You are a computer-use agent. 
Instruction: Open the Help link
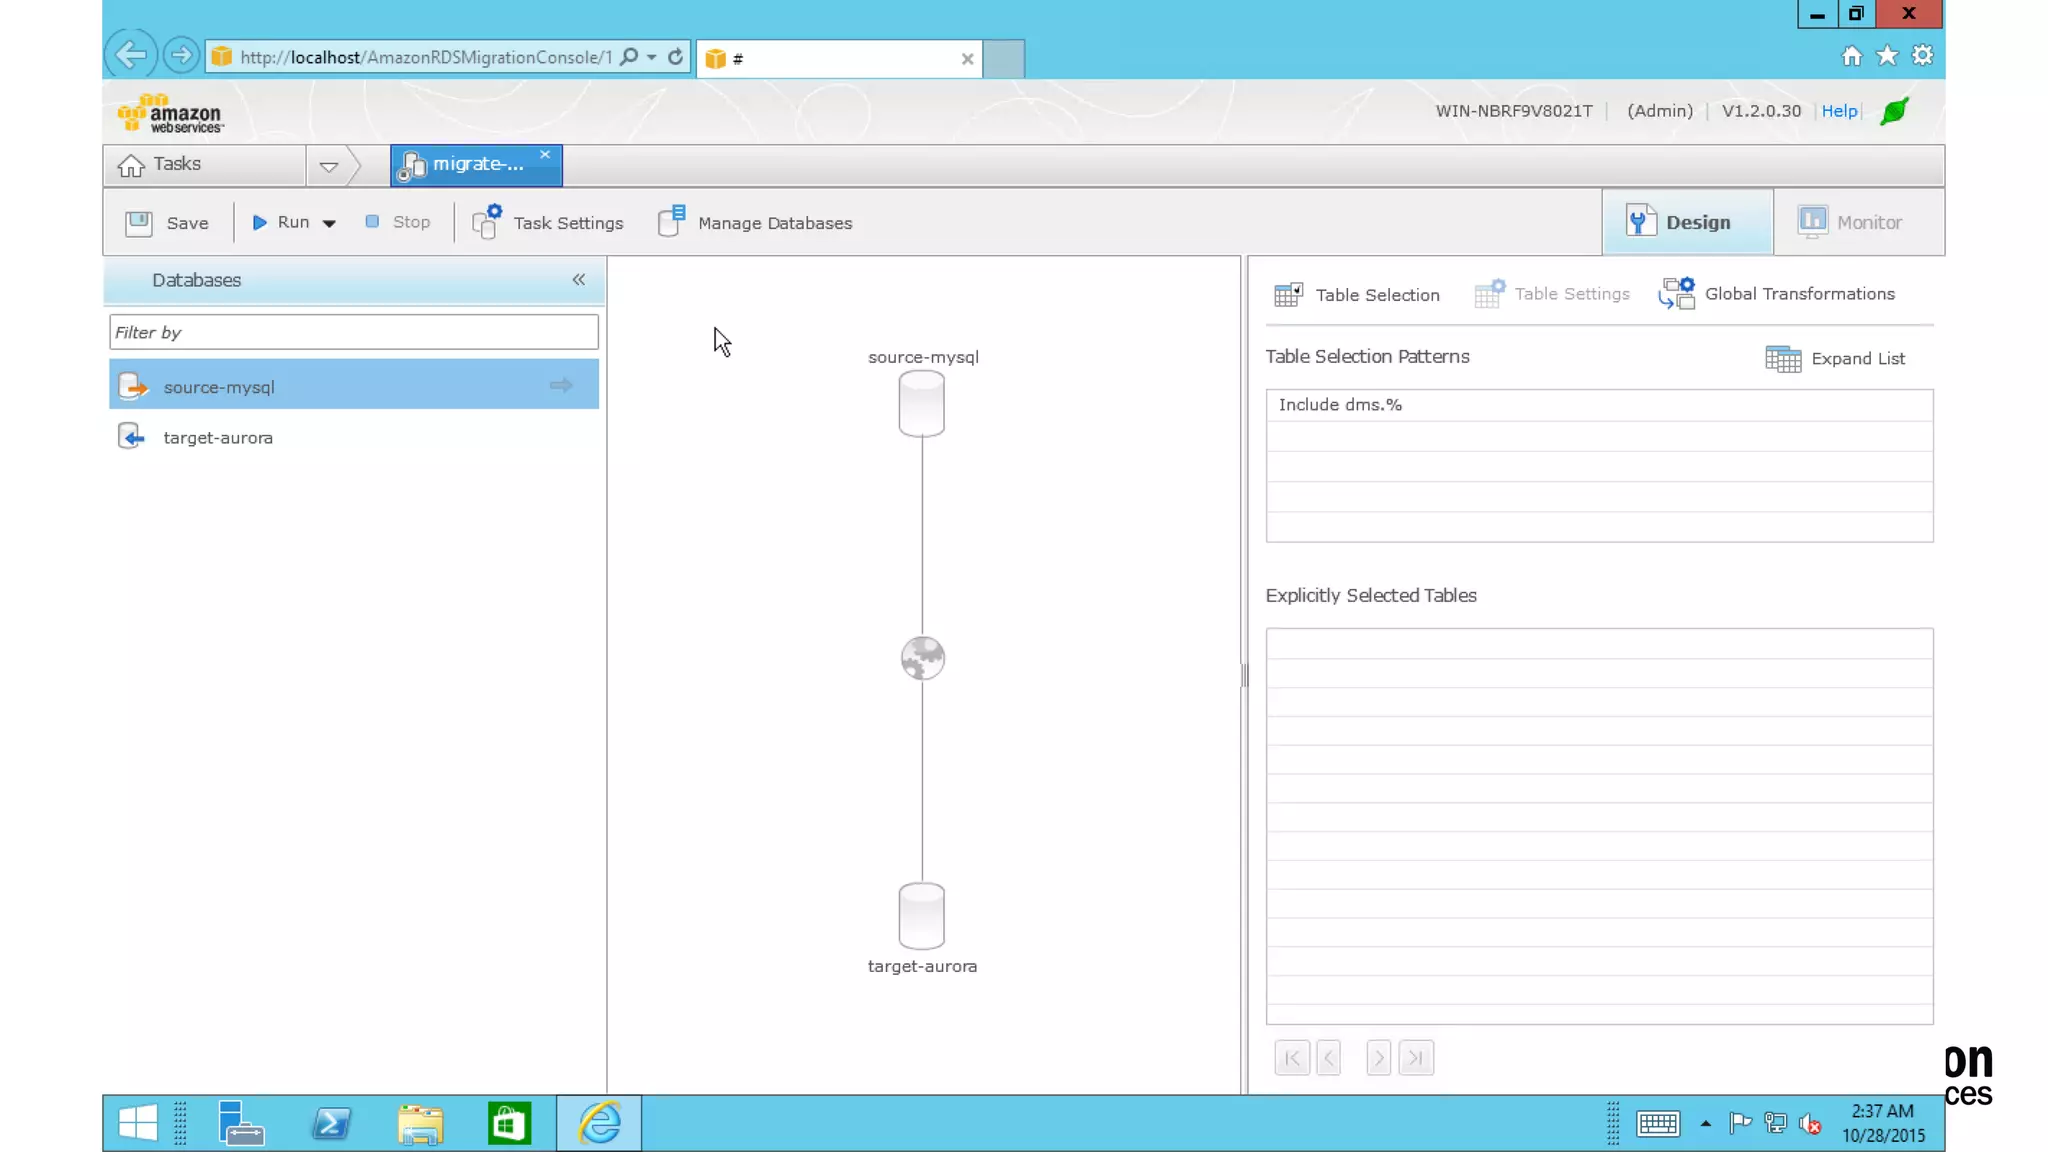click(x=1838, y=111)
